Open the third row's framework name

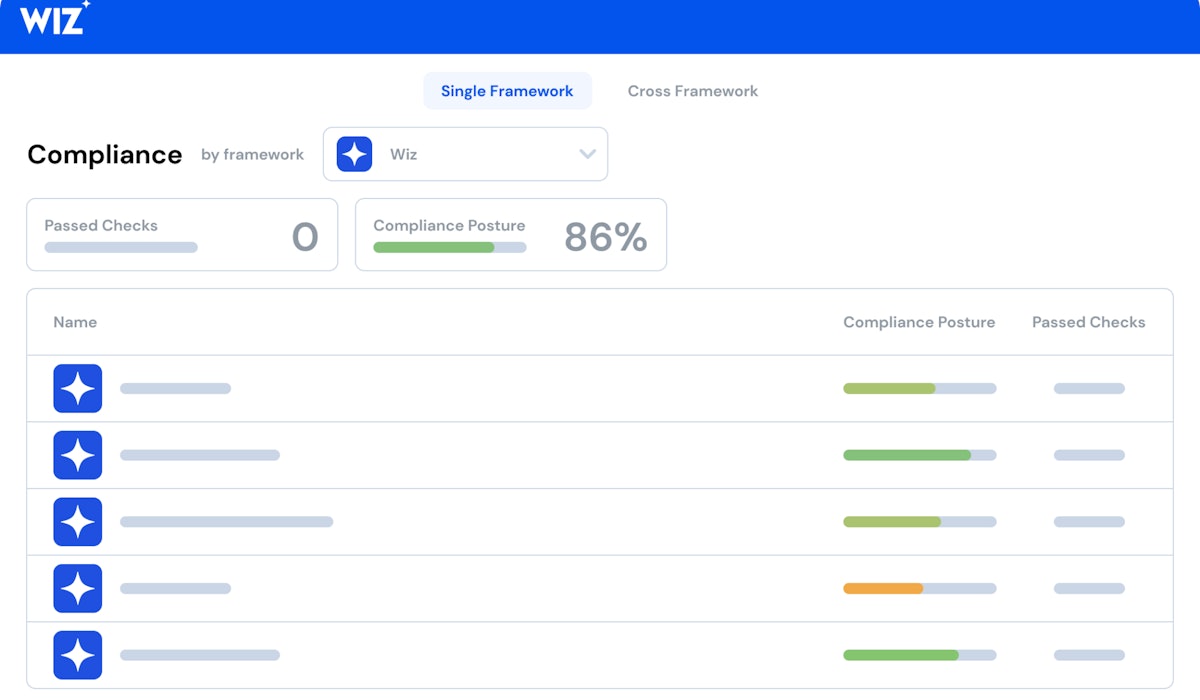click(x=226, y=522)
